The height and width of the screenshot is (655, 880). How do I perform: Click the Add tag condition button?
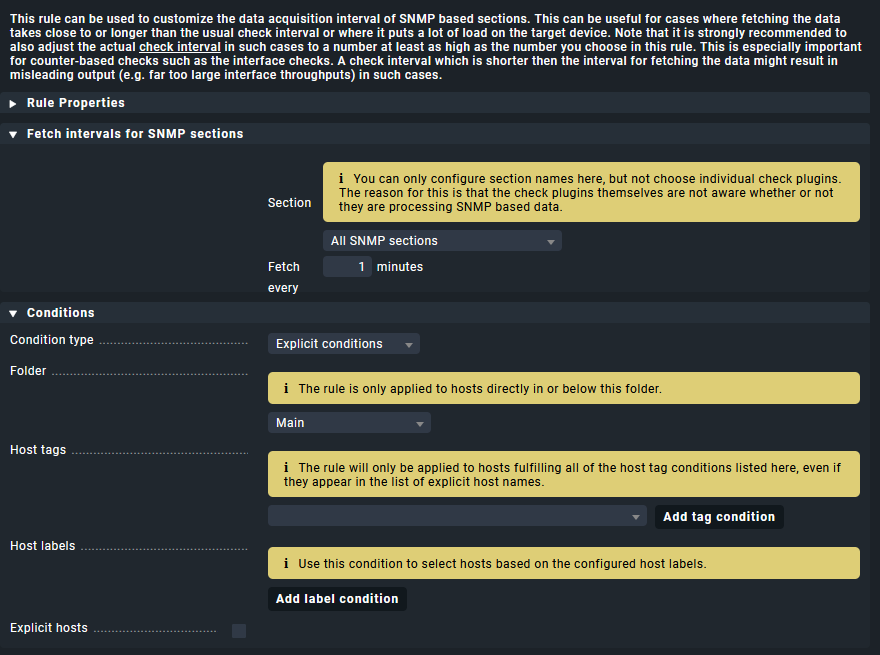click(x=719, y=517)
